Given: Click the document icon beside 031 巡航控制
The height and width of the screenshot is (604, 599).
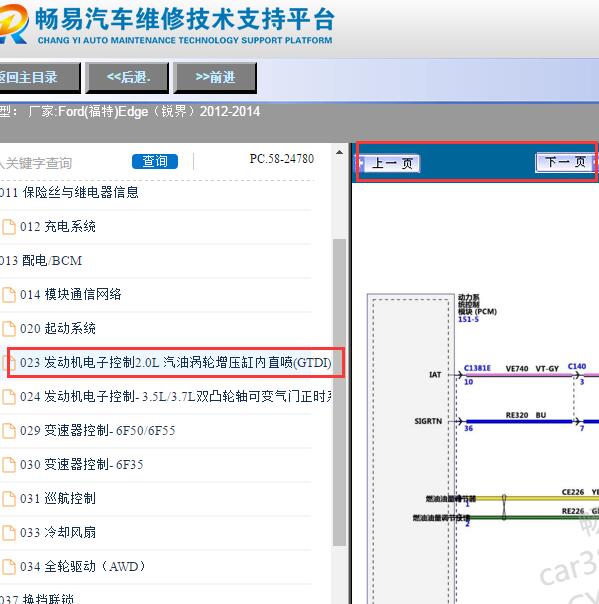Looking at the screenshot, I should coord(9,499).
